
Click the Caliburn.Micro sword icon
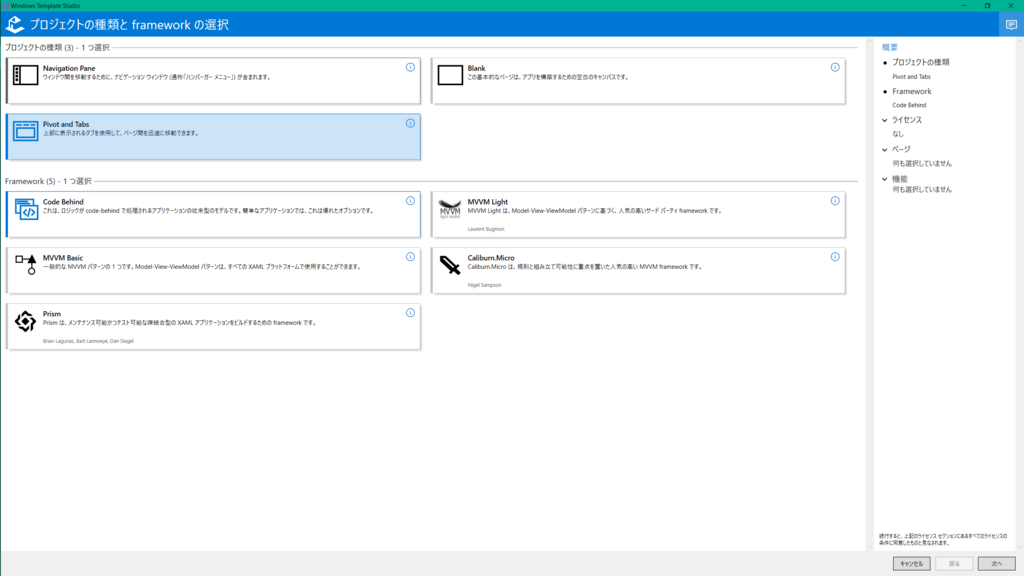(450, 264)
